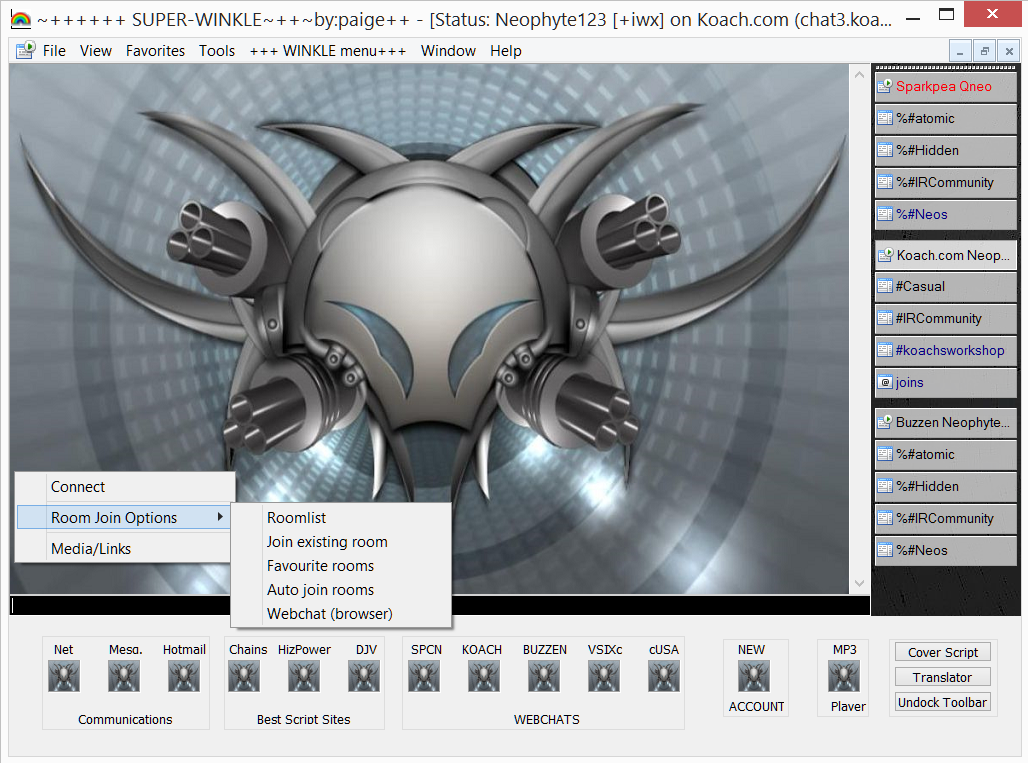This screenshot has width=1028, height=763.
Task: Open the HizPower script site icon
Action: click(x=304, y=677)
